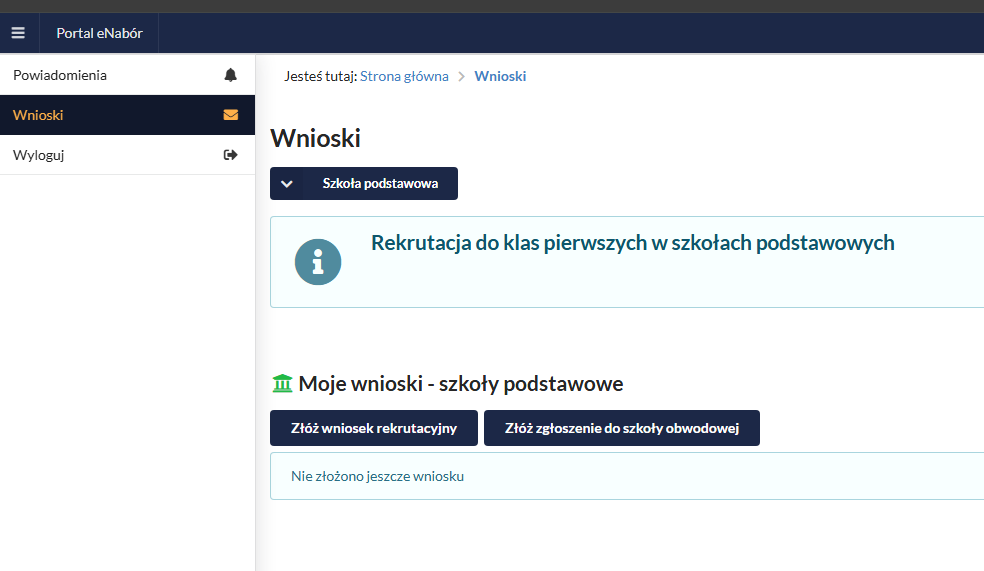Toggle the hamburger sidebar menu icon
This screenshot has height=571, width=984.
[x=18, y=33]
